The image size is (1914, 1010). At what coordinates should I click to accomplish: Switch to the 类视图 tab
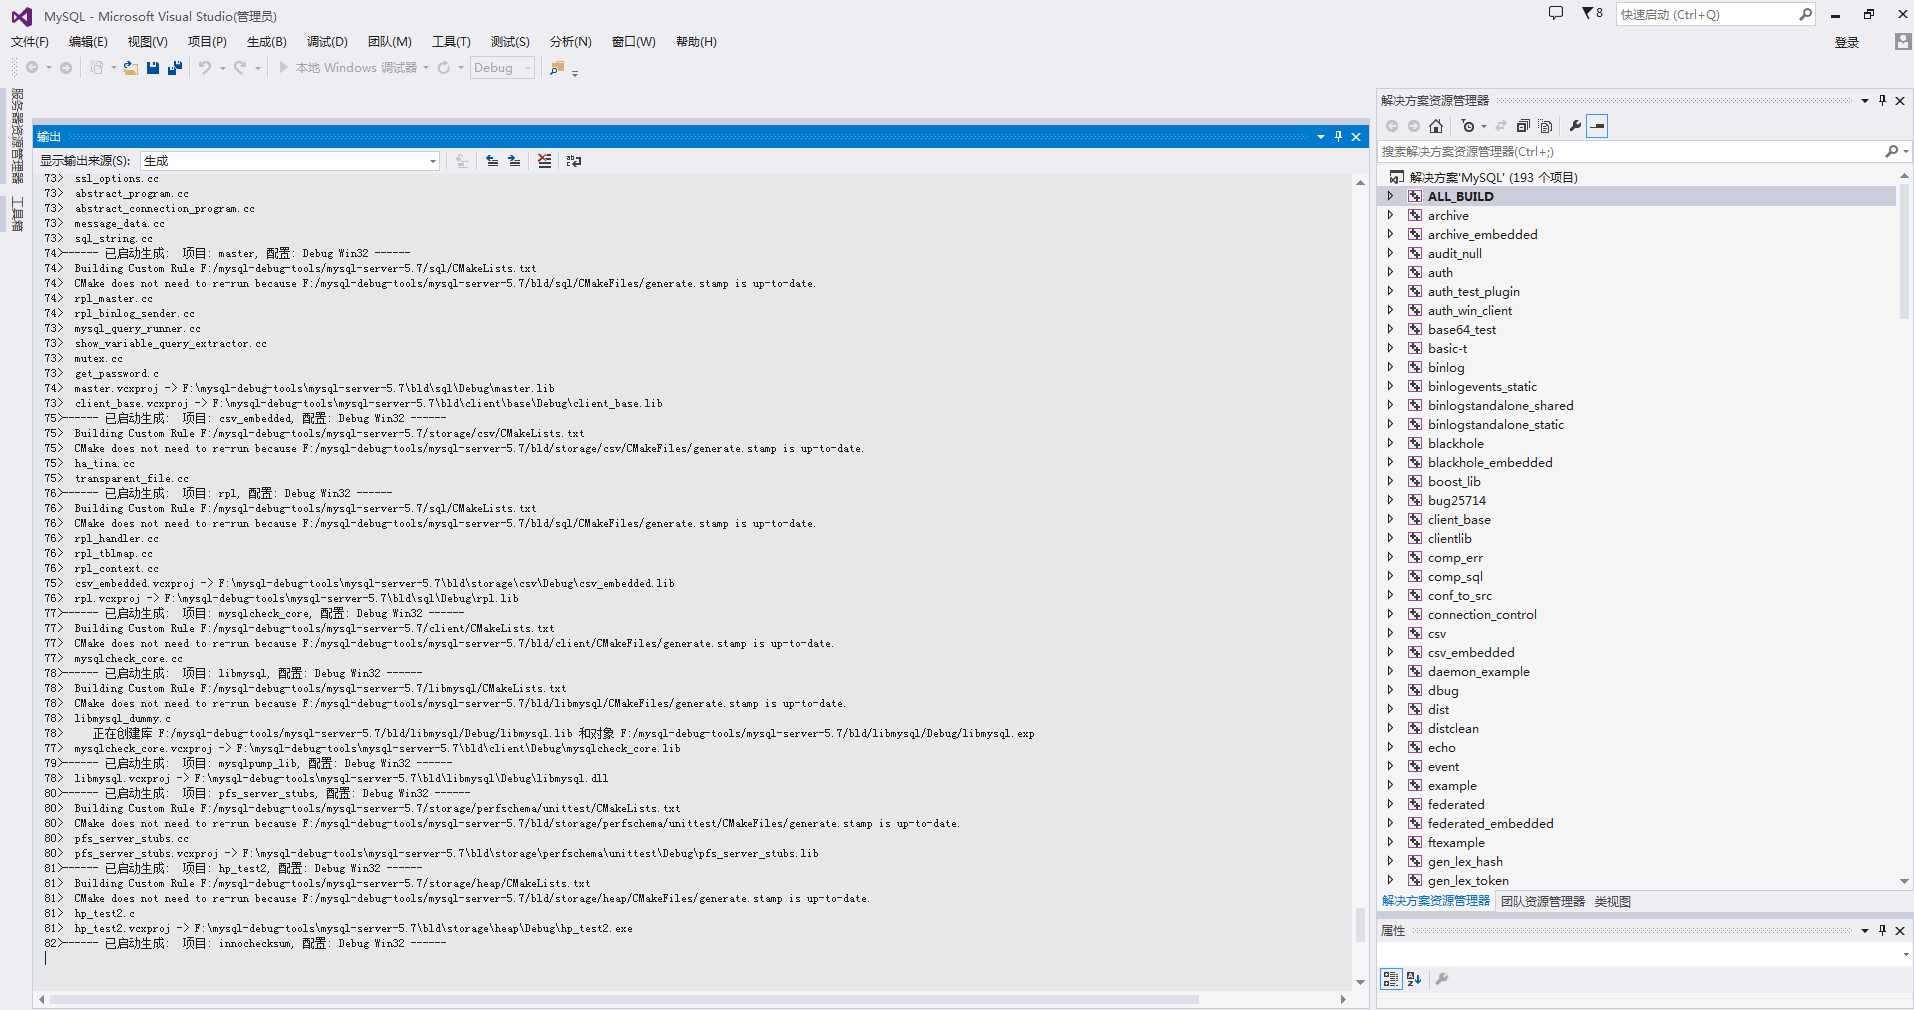tap(1612, 901)
